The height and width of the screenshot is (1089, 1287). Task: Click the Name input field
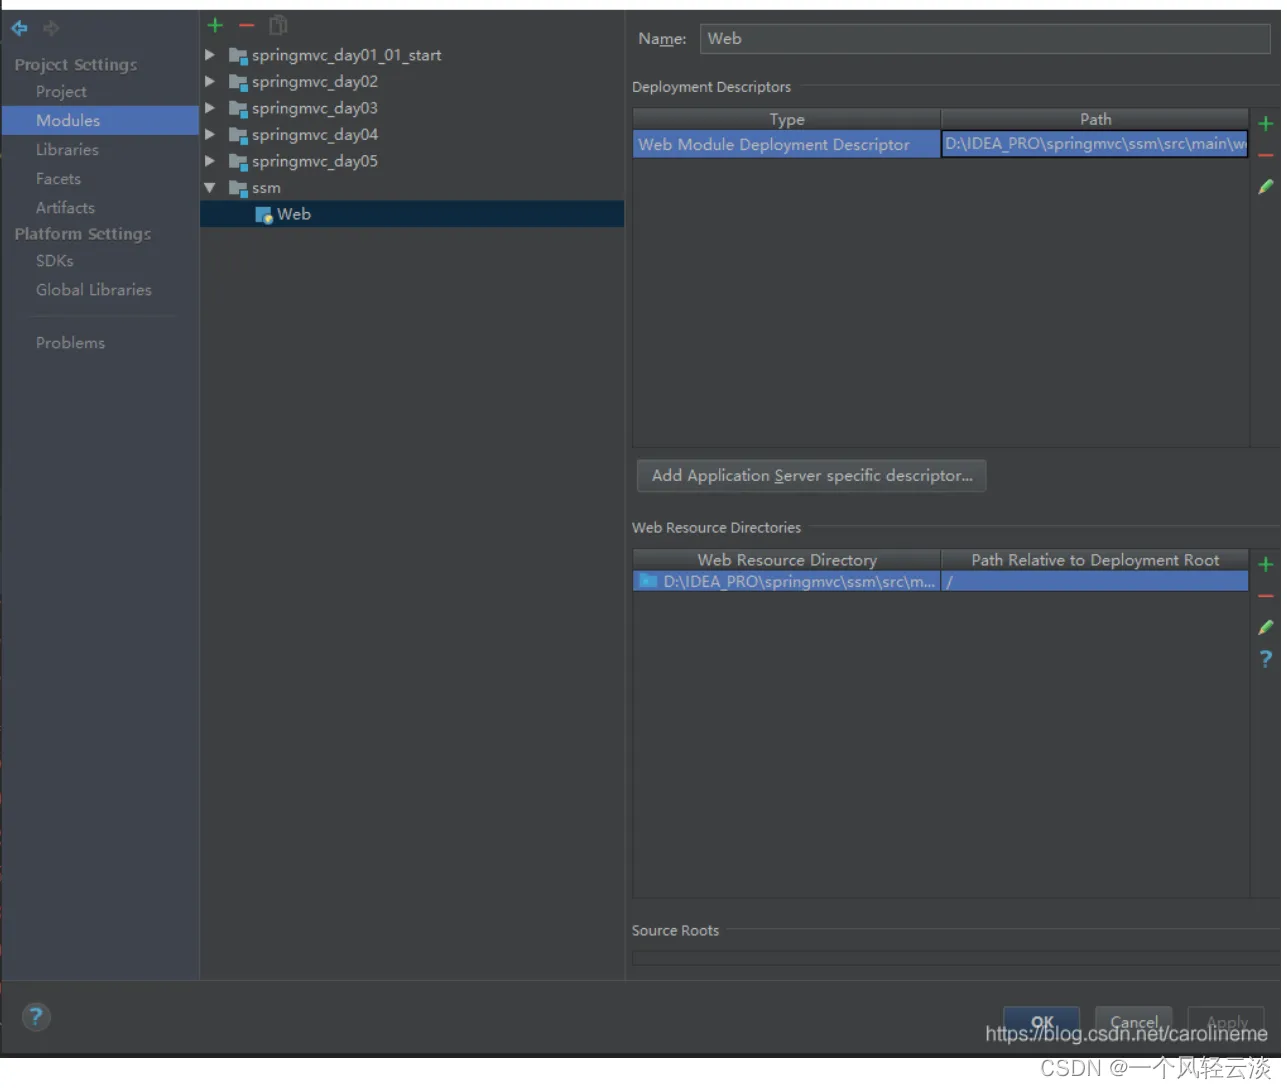(x=985, y=39)
